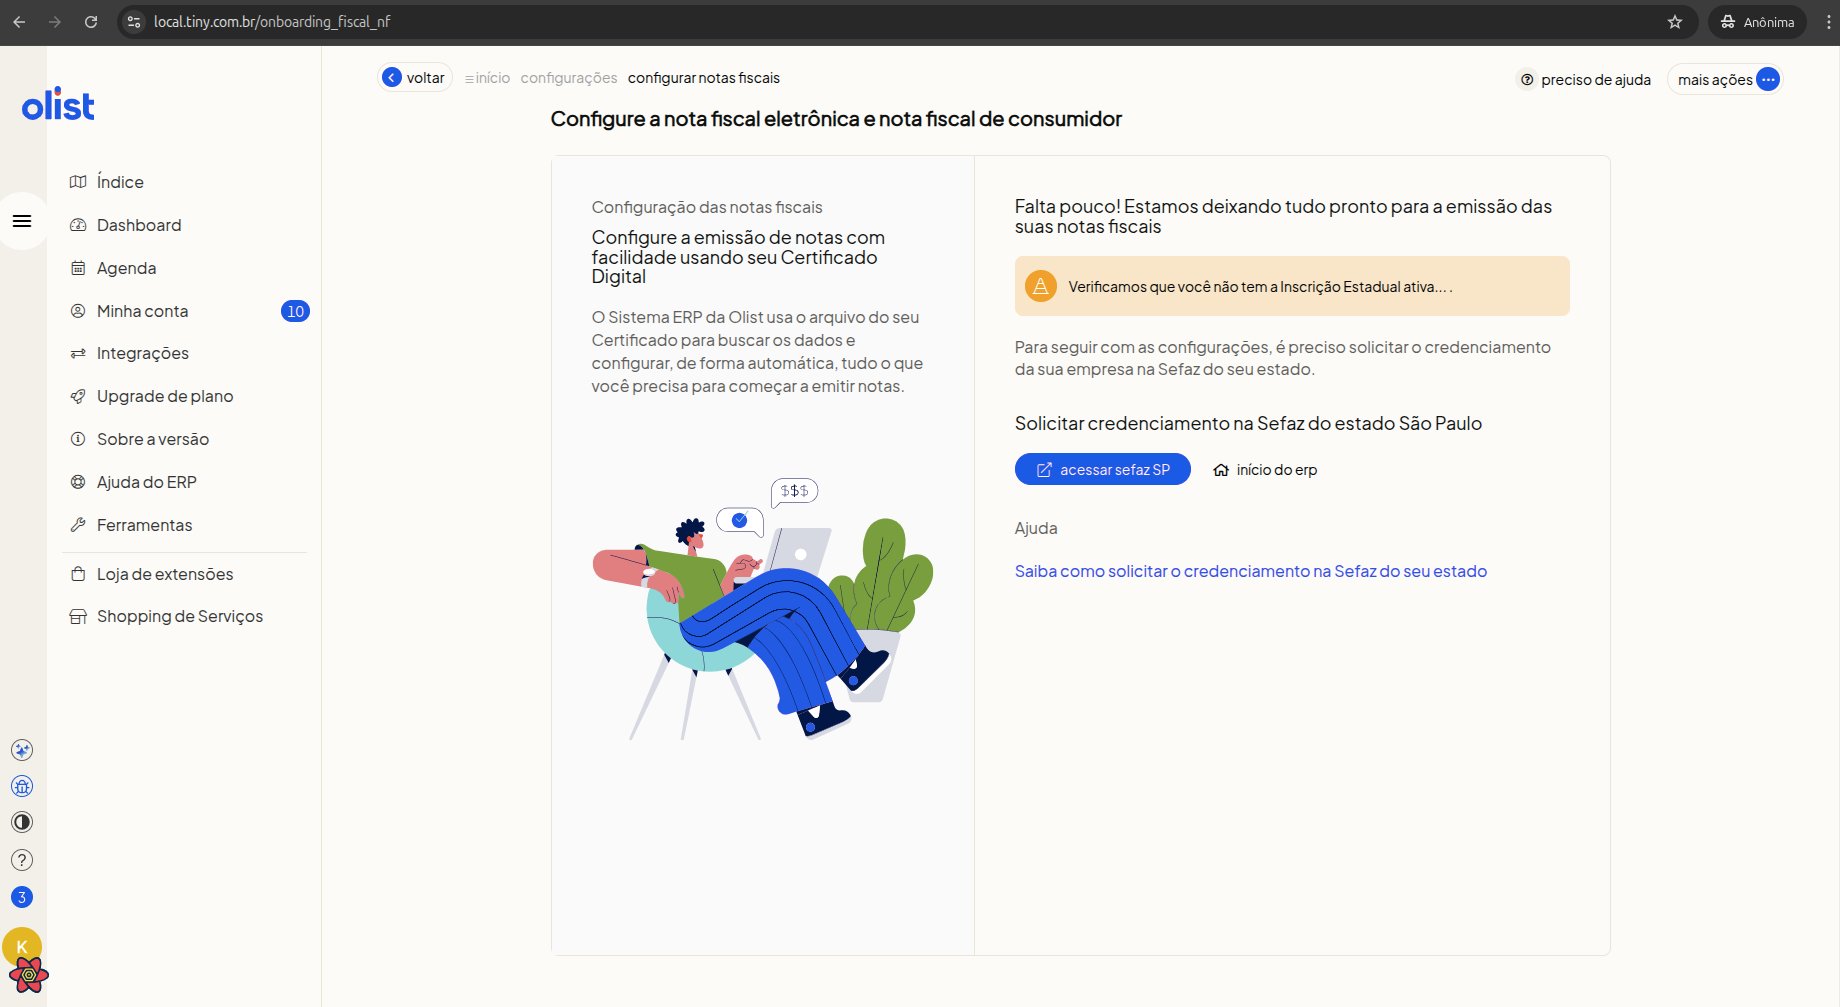Click the blue ellipsis icon in mais ações

[x=1768, y=79]
